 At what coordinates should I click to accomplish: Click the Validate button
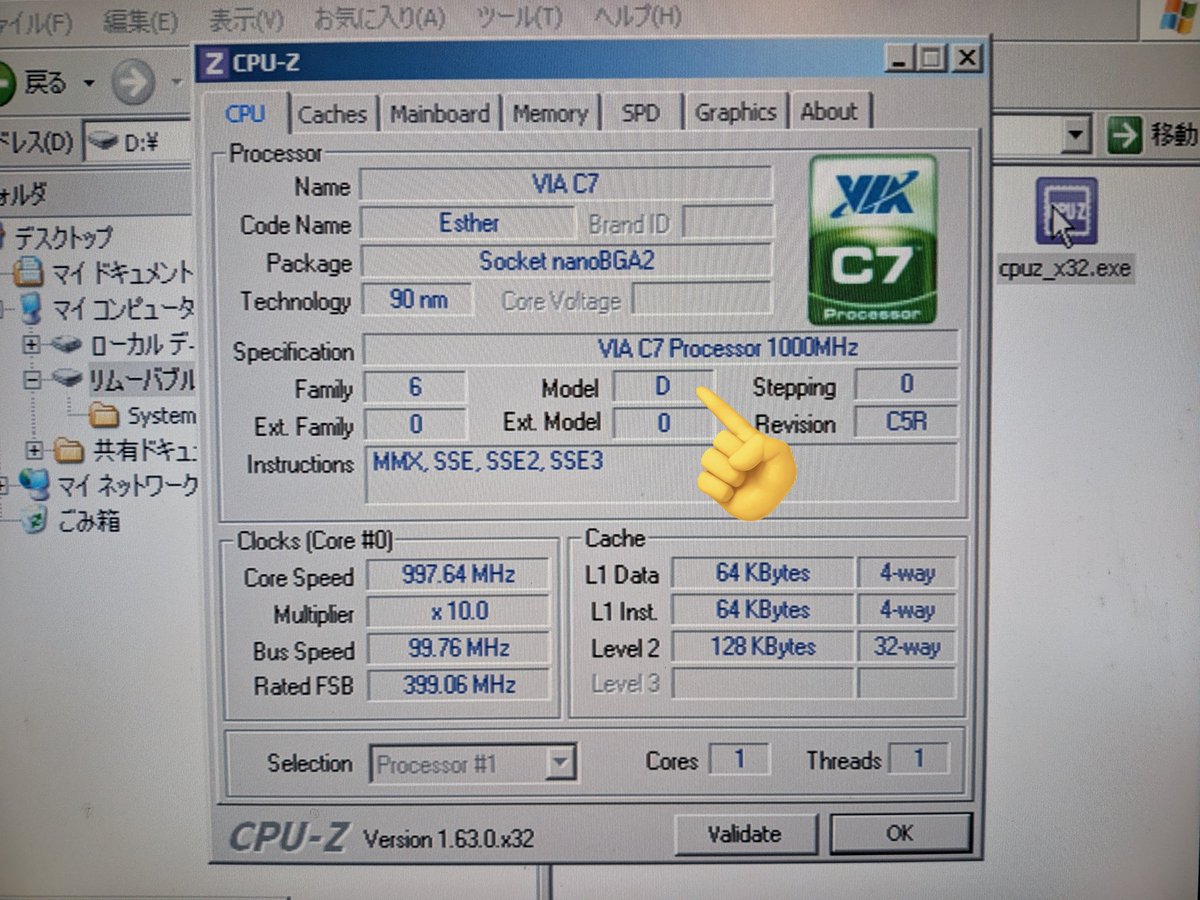[744, 833]
